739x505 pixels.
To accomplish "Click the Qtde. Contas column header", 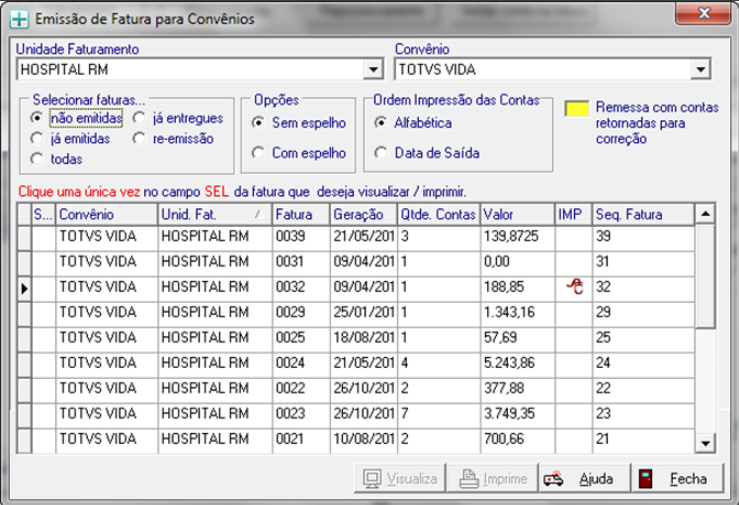I will pos(439,214).
